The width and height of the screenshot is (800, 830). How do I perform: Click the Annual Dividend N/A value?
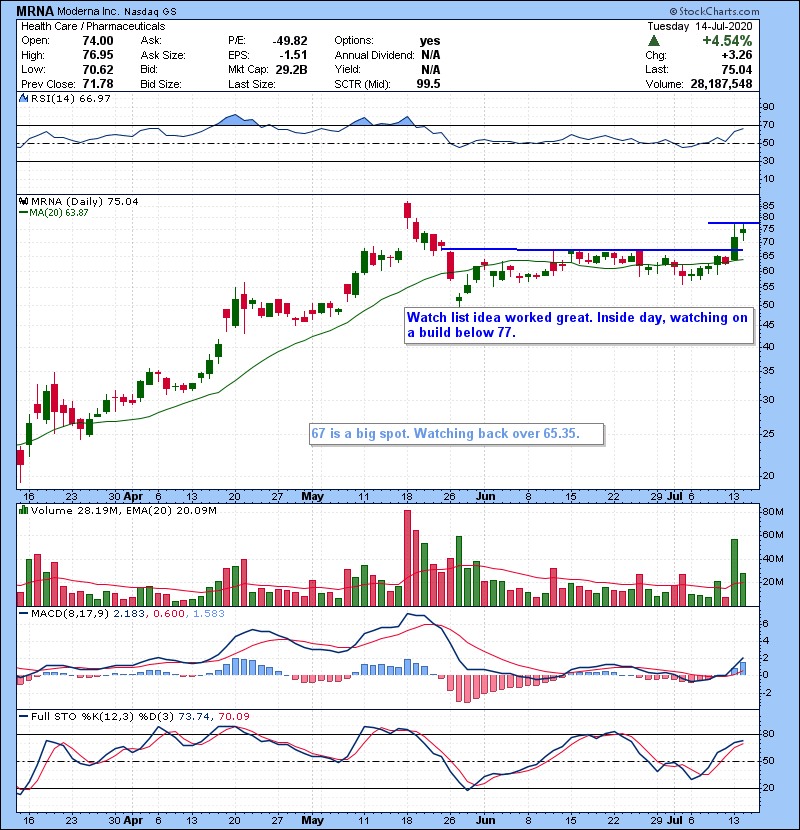tap(430, 55)
